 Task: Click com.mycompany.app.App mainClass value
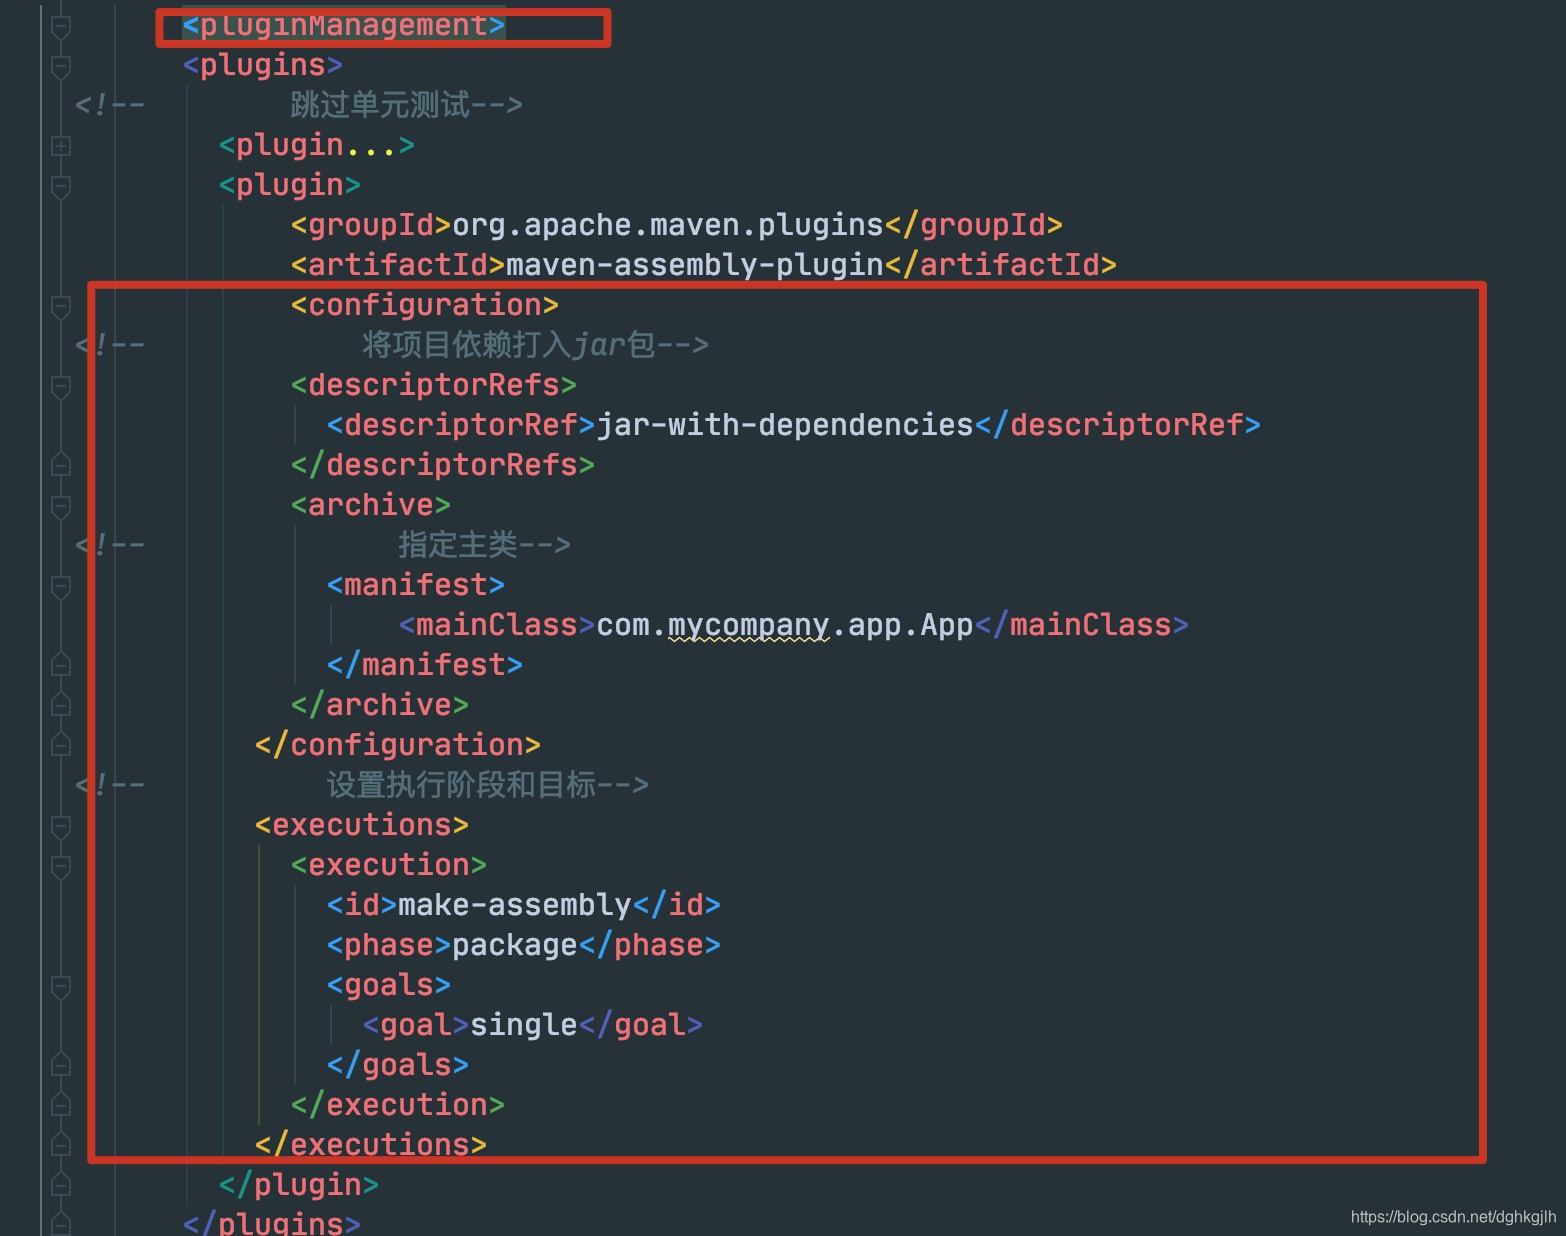click(785, 626)
